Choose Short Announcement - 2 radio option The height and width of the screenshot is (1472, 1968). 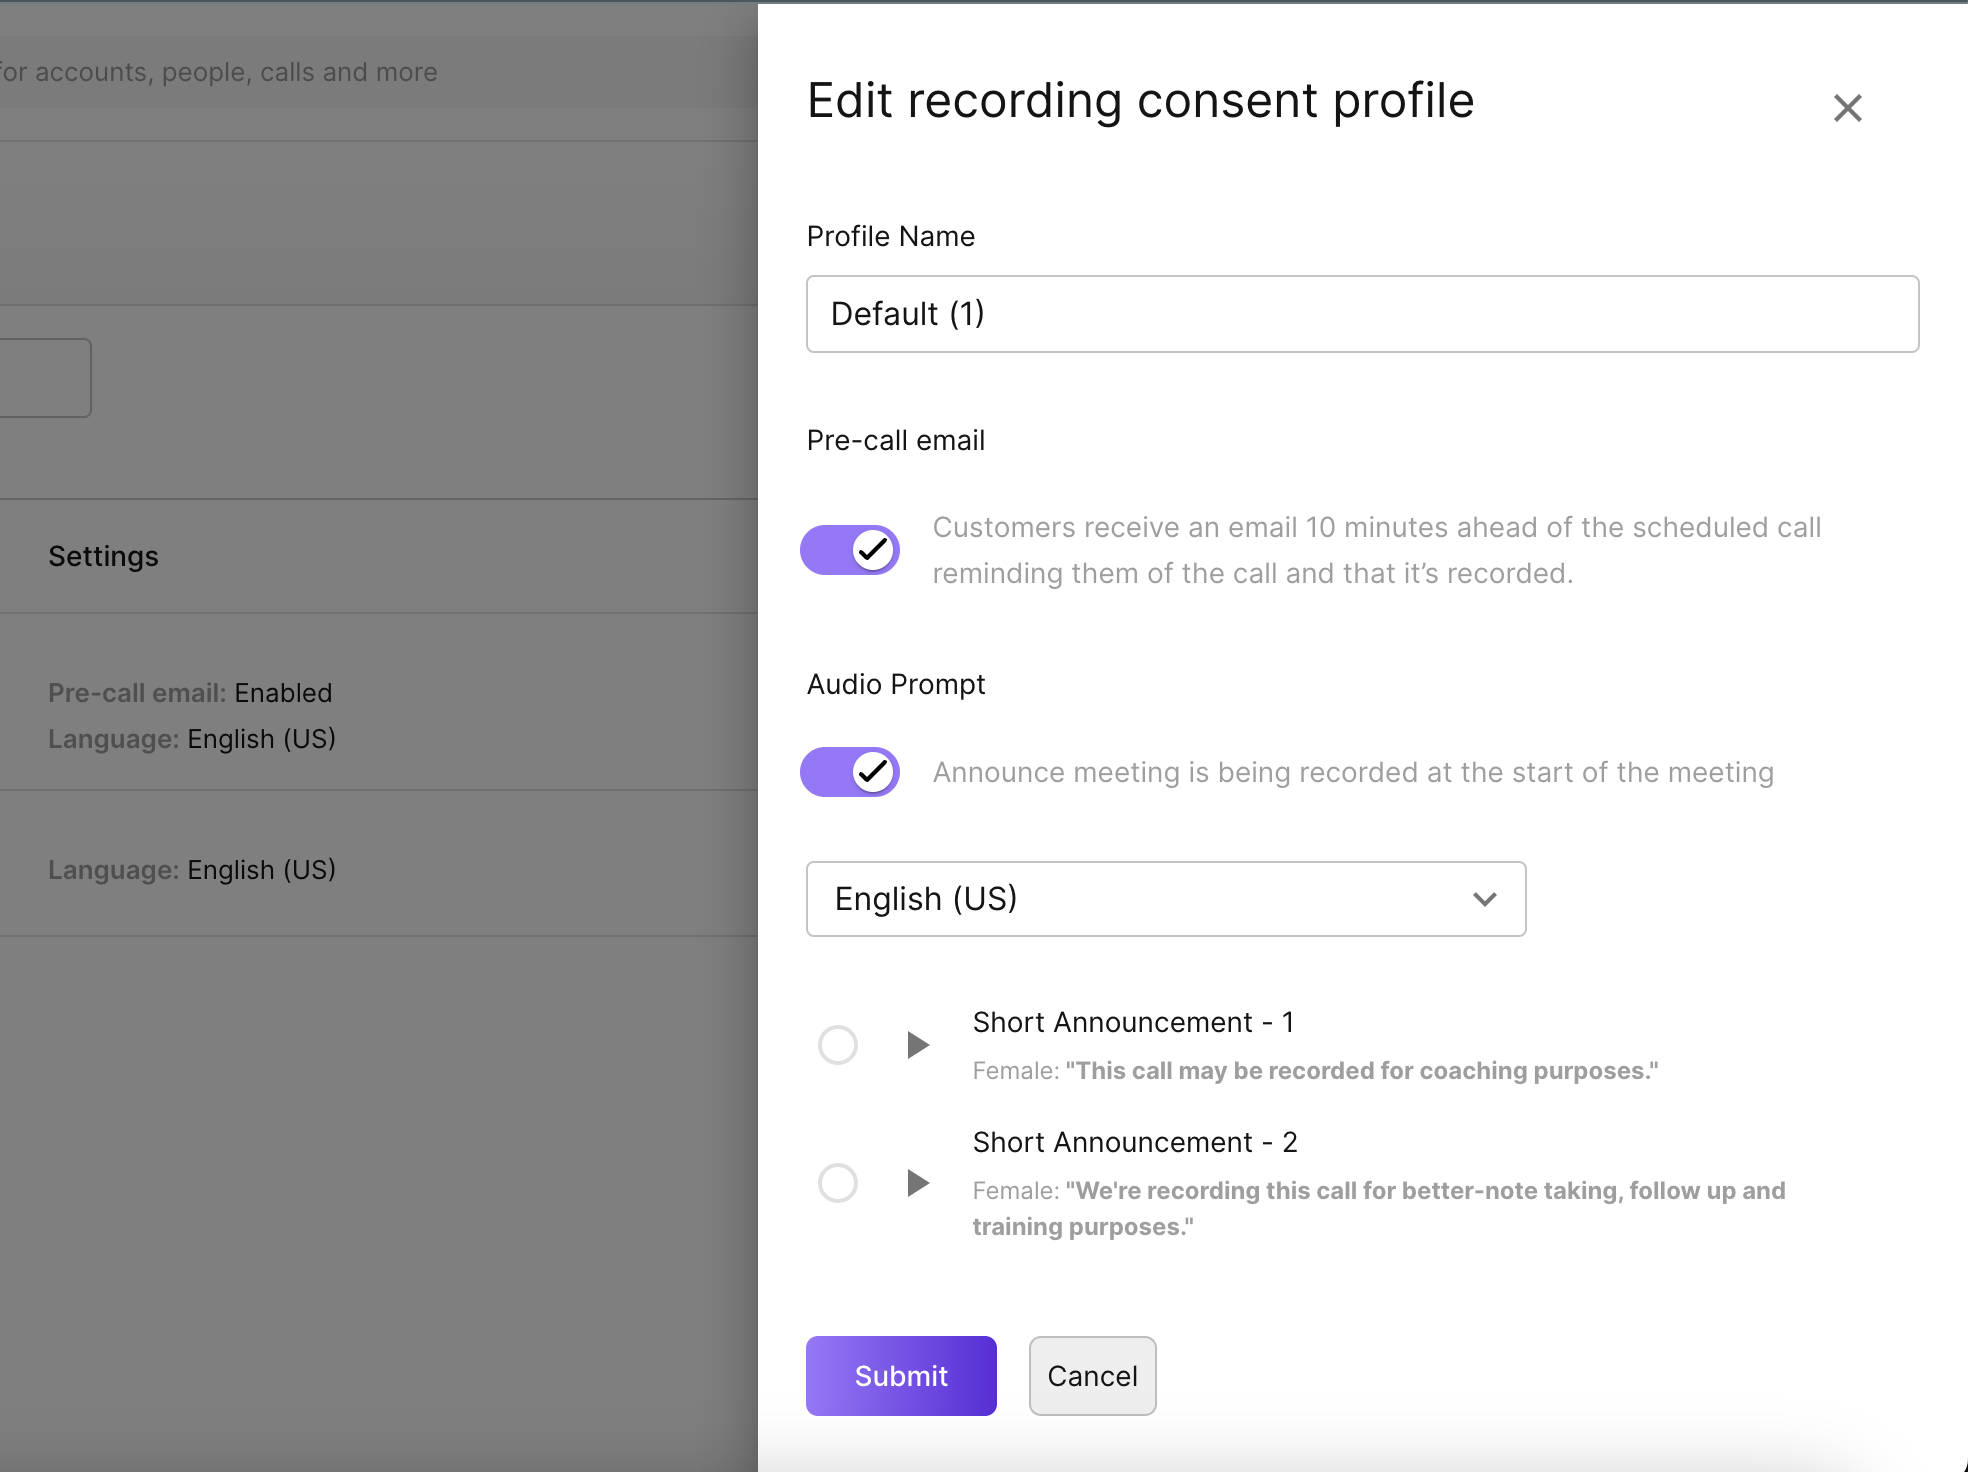pyautogui.click(x=838, y=1183)
